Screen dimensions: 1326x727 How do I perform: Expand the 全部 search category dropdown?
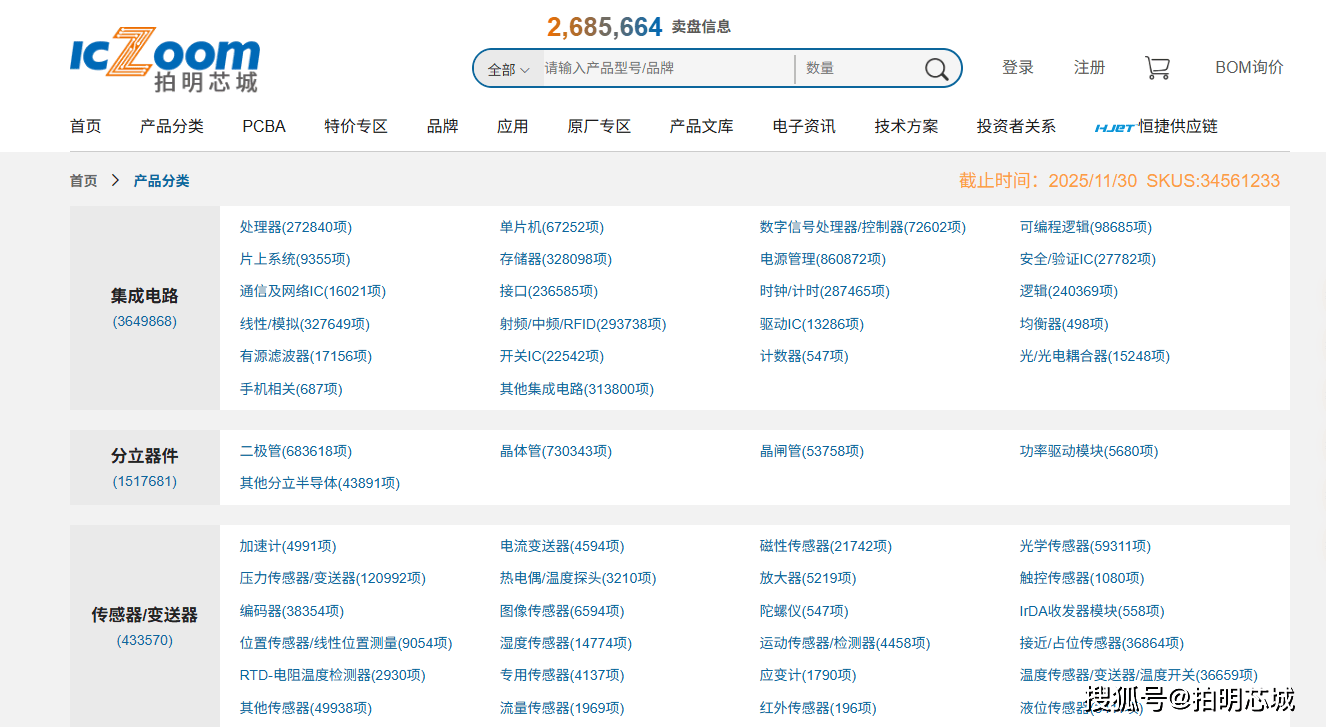coord(508,69)
